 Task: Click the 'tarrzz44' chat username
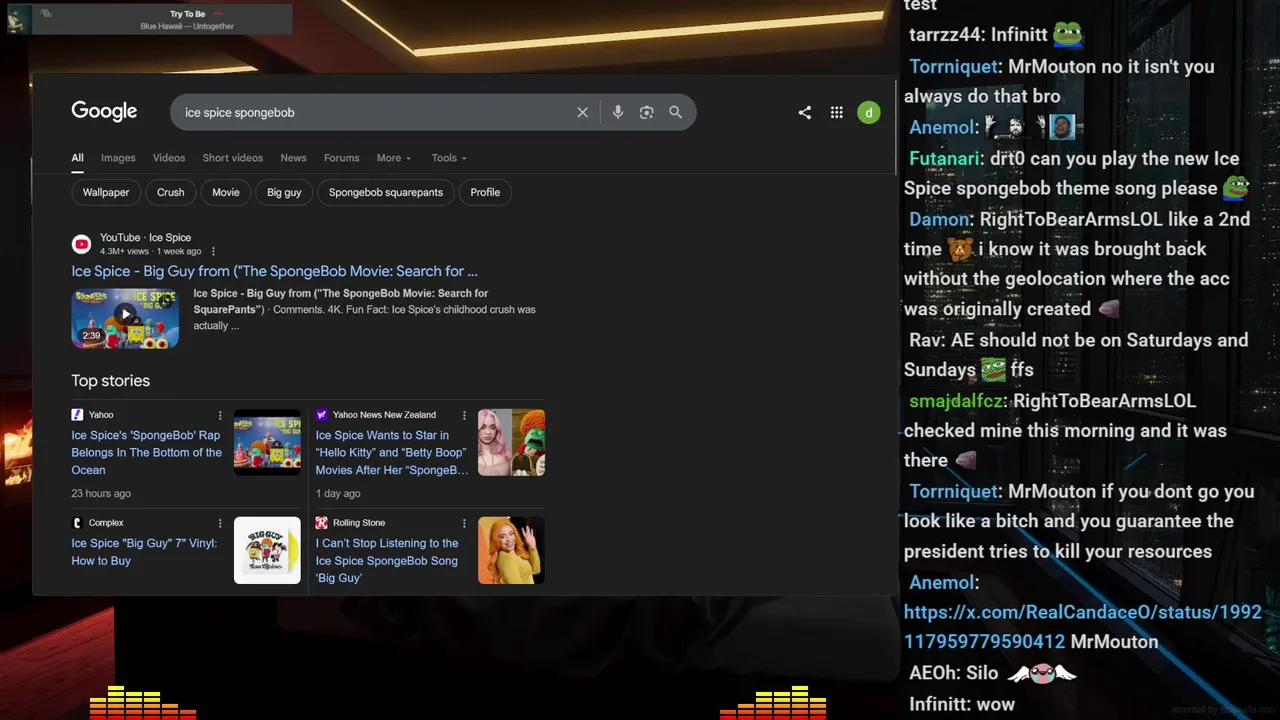pyautogui.click(x=944, y=35)
